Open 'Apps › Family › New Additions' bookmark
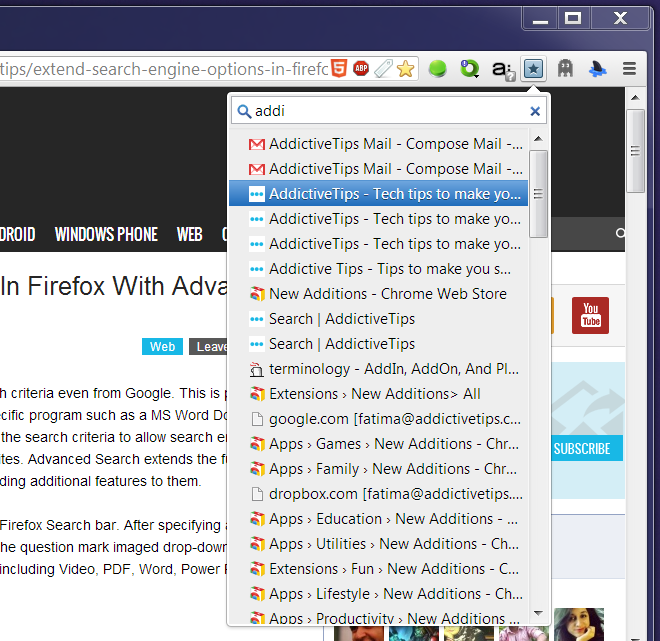The width and height of the screenshot is (660, 641). point(378,468)
